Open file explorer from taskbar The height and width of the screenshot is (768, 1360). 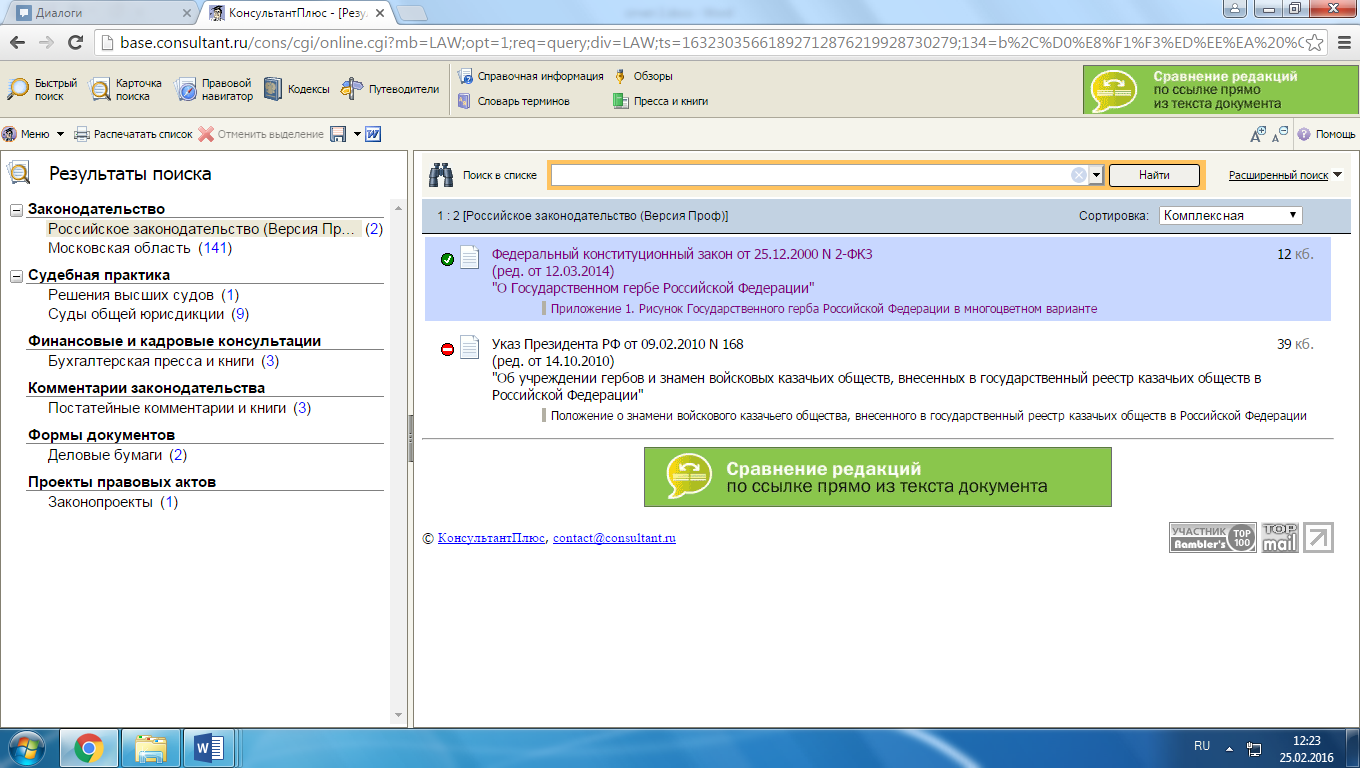tap(151, 747)
